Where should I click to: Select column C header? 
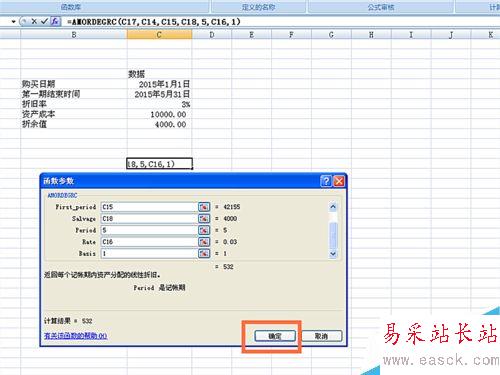coord(159,34)
